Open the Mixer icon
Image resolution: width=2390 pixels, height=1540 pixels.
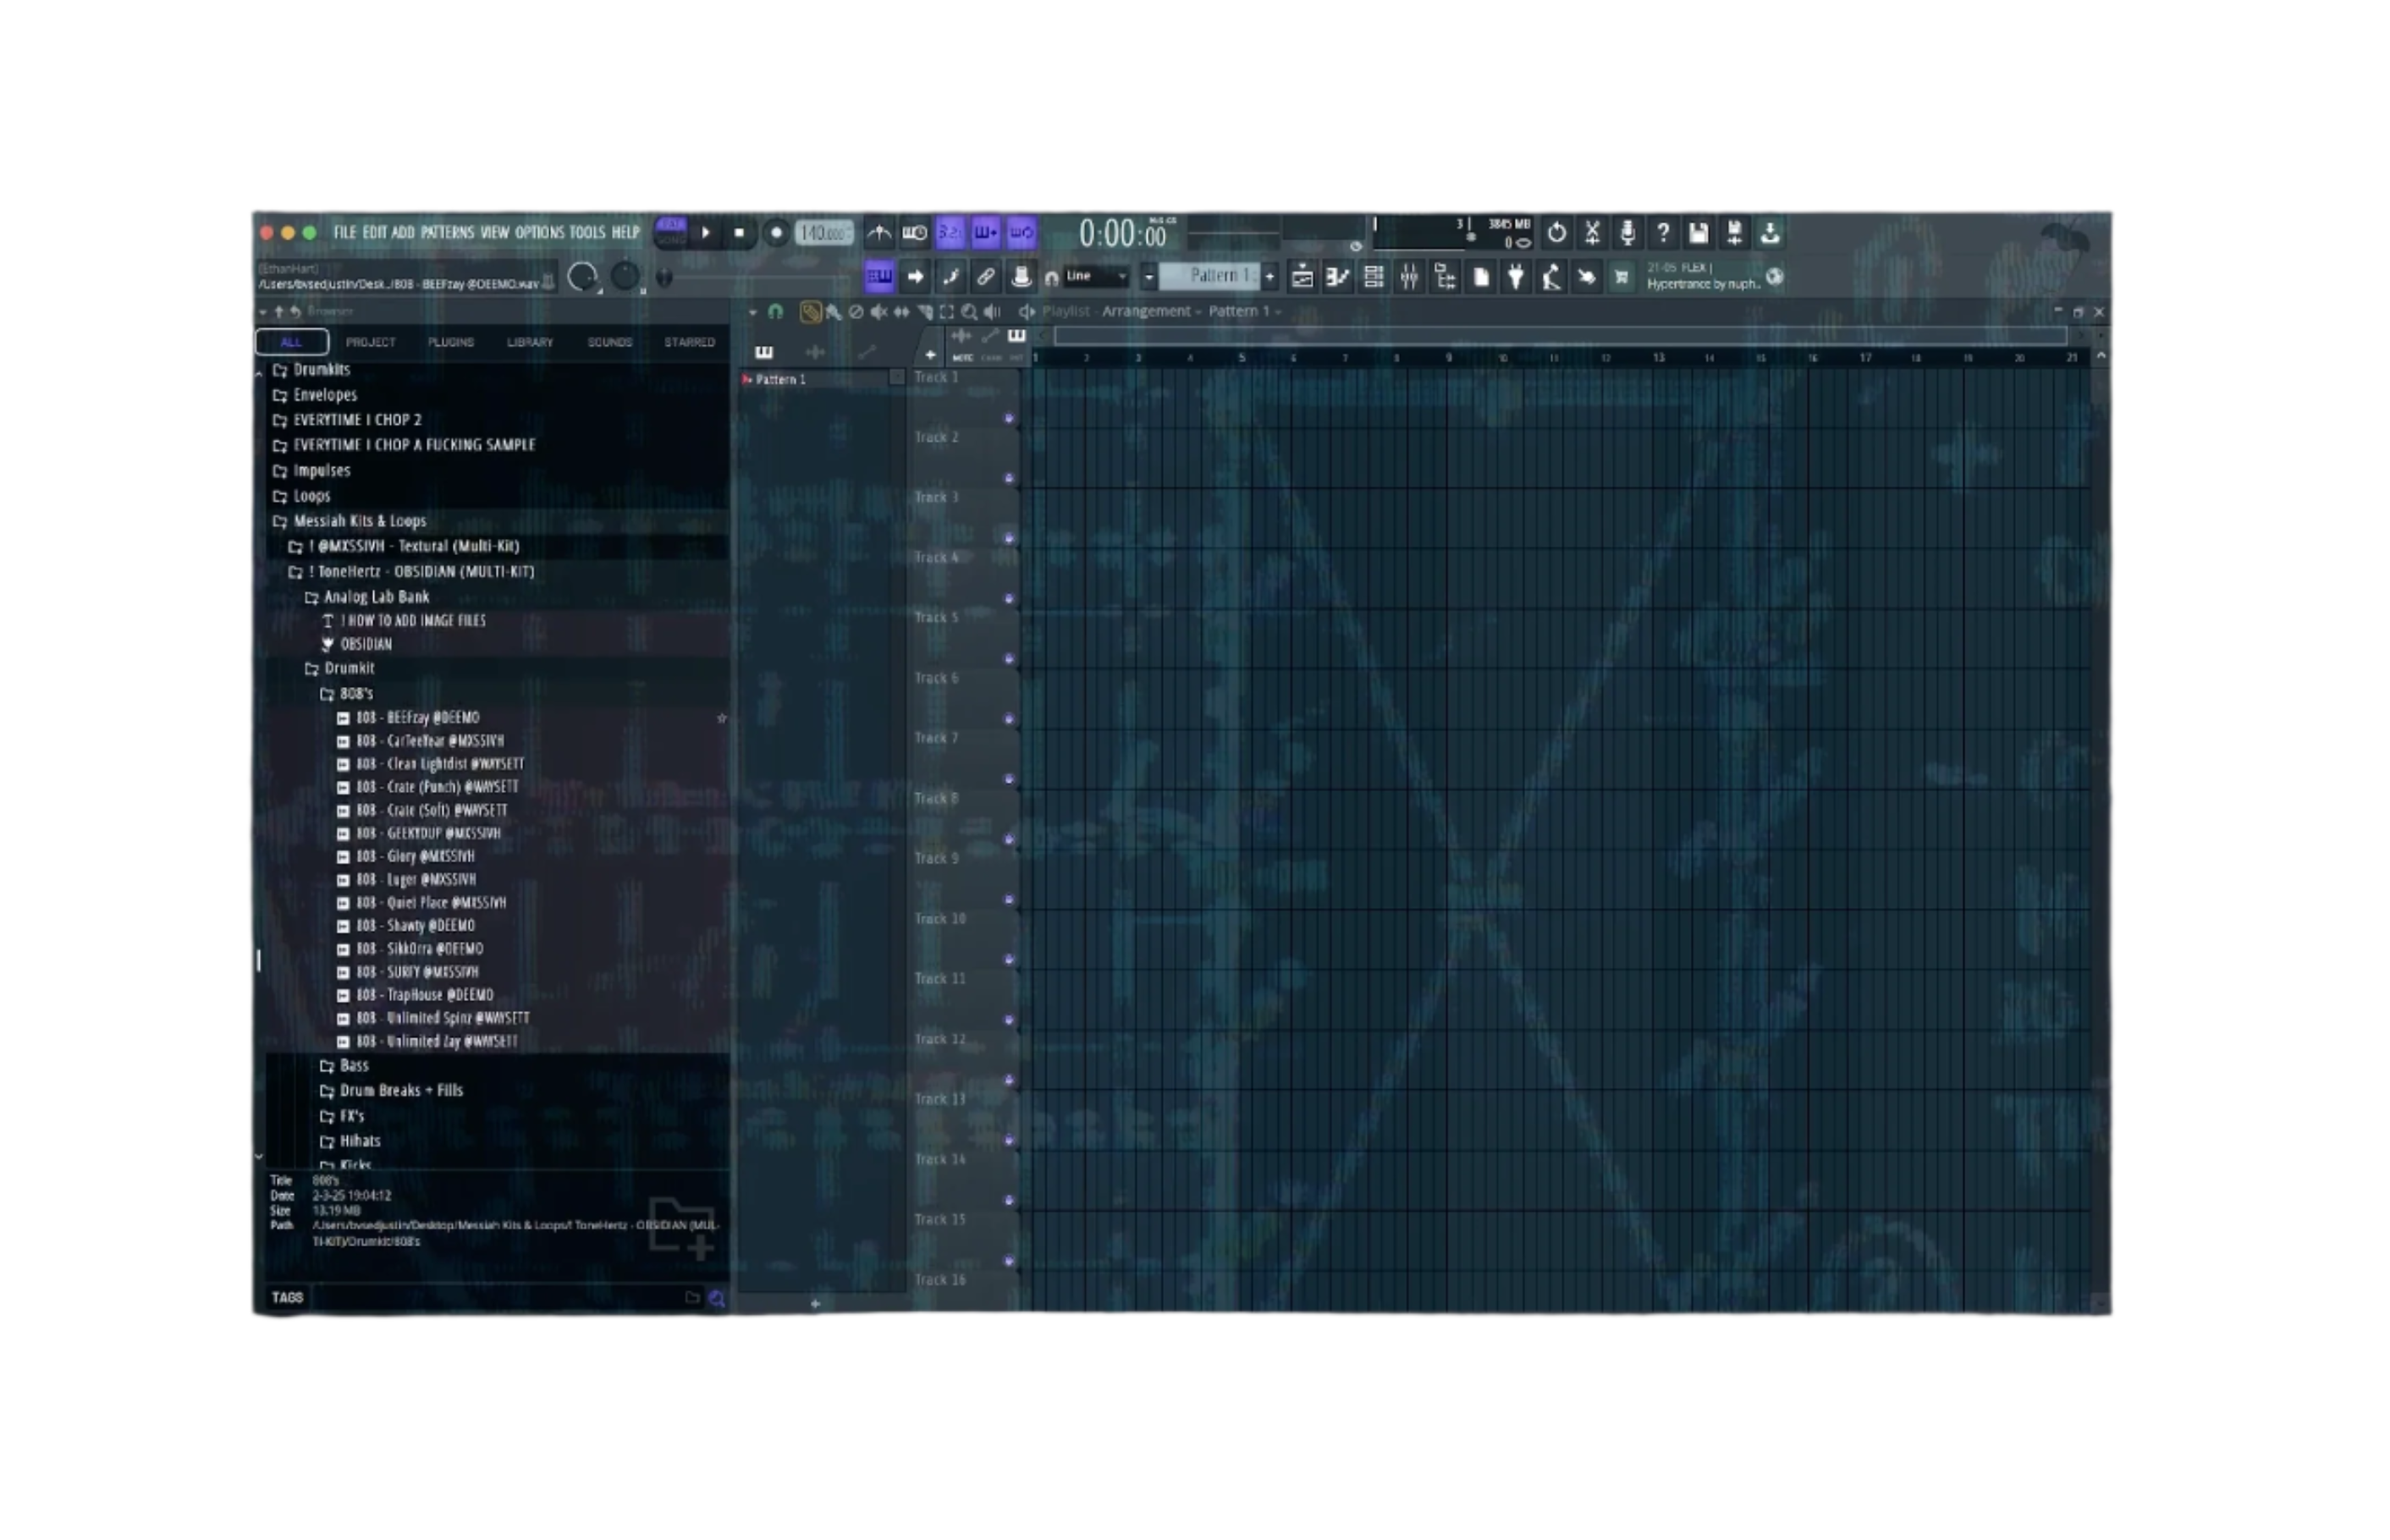1409,277
